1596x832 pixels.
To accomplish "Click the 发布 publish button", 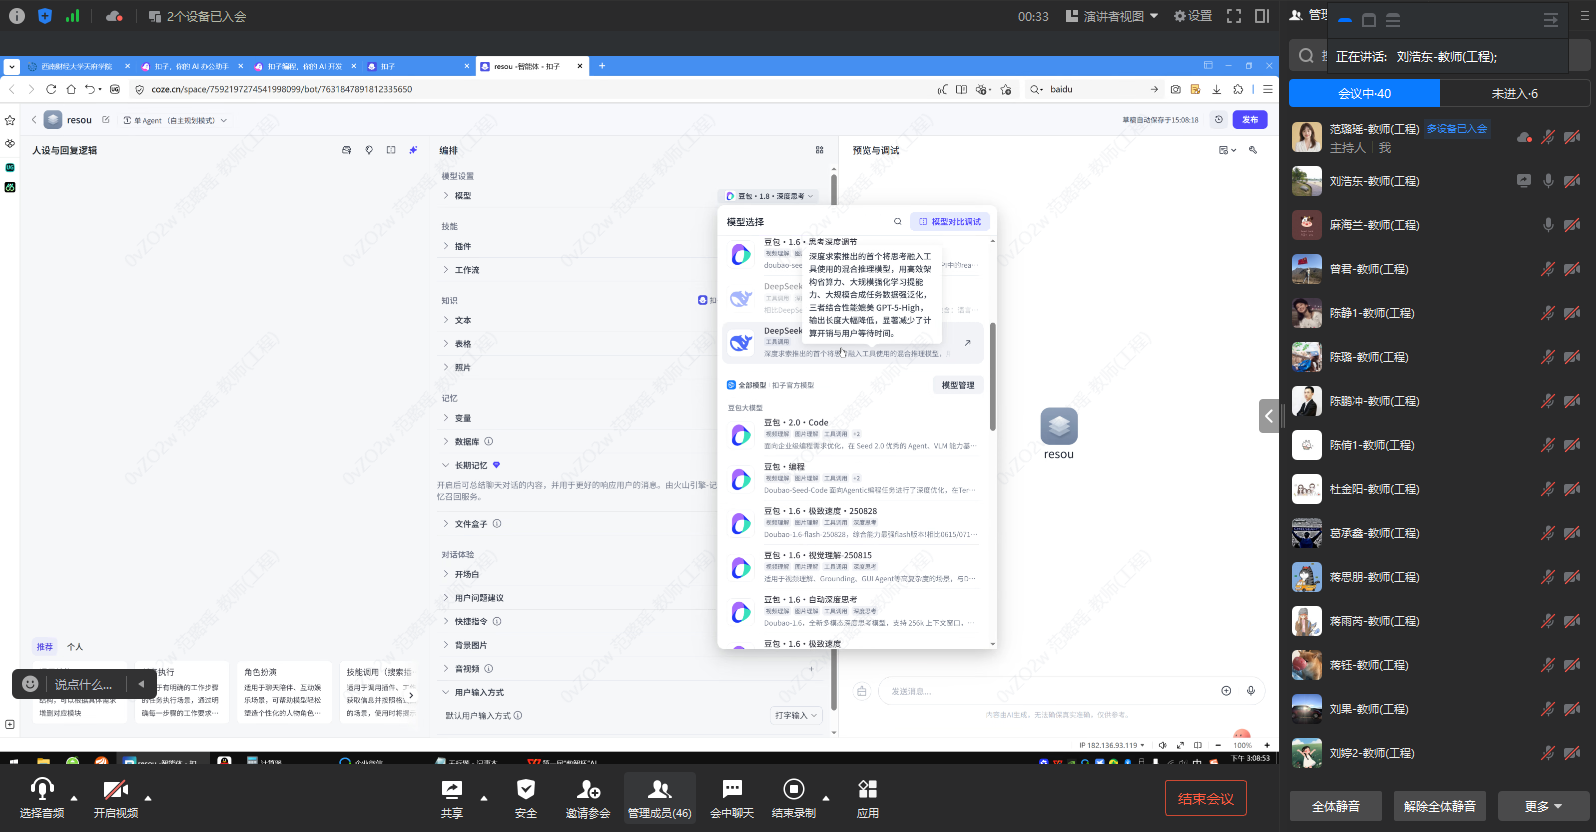I will [1250, 120].
